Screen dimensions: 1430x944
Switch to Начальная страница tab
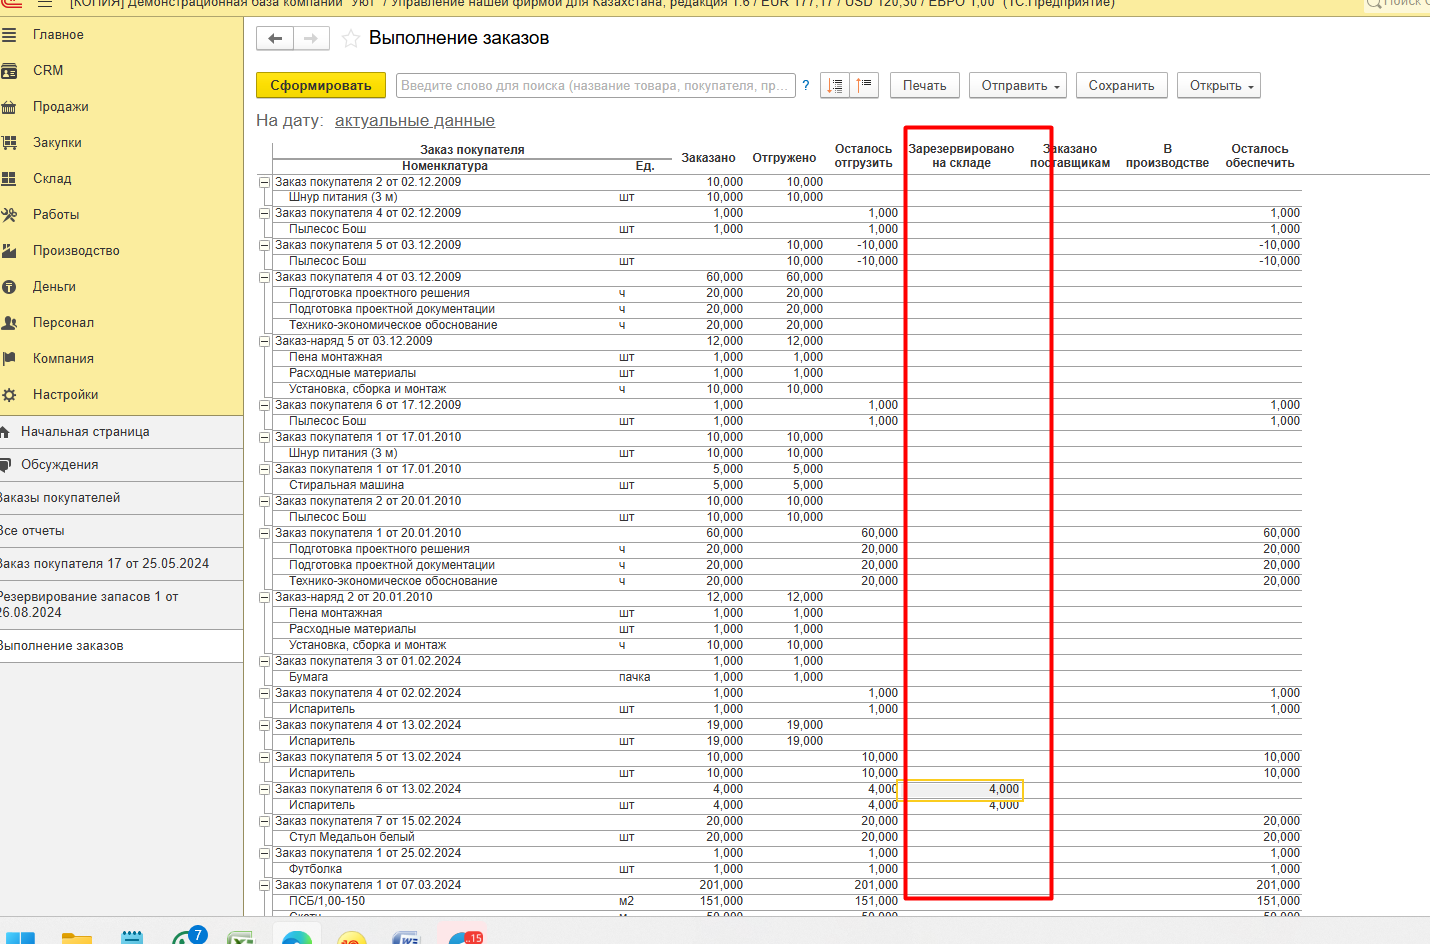[85, 432]
